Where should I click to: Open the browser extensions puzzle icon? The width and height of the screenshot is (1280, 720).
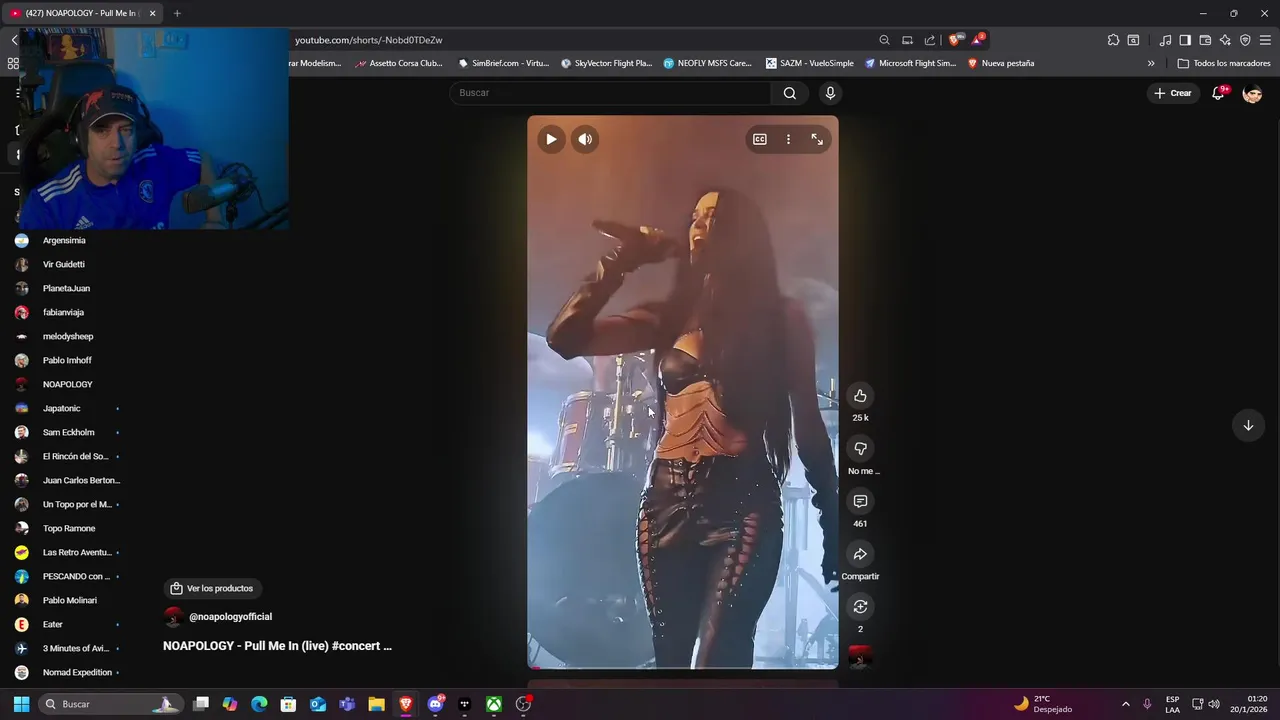pyautogui.click(x=1113, y=40)
